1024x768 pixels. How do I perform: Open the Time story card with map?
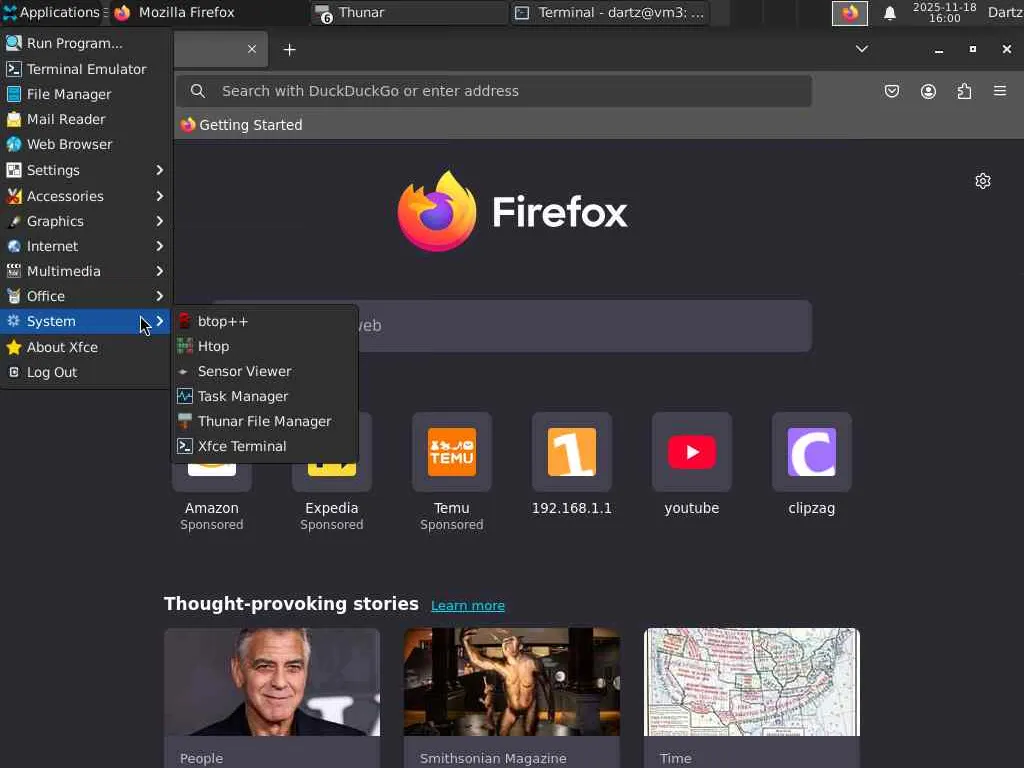point(752,697)
